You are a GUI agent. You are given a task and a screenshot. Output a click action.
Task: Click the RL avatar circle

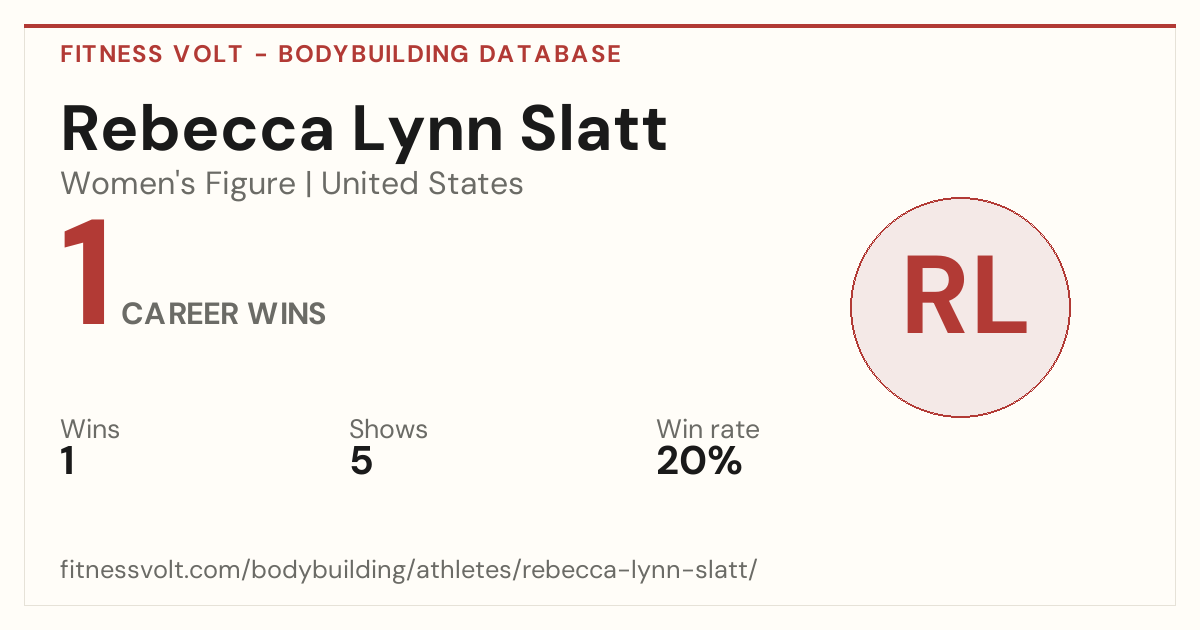(x=960, y=307)
